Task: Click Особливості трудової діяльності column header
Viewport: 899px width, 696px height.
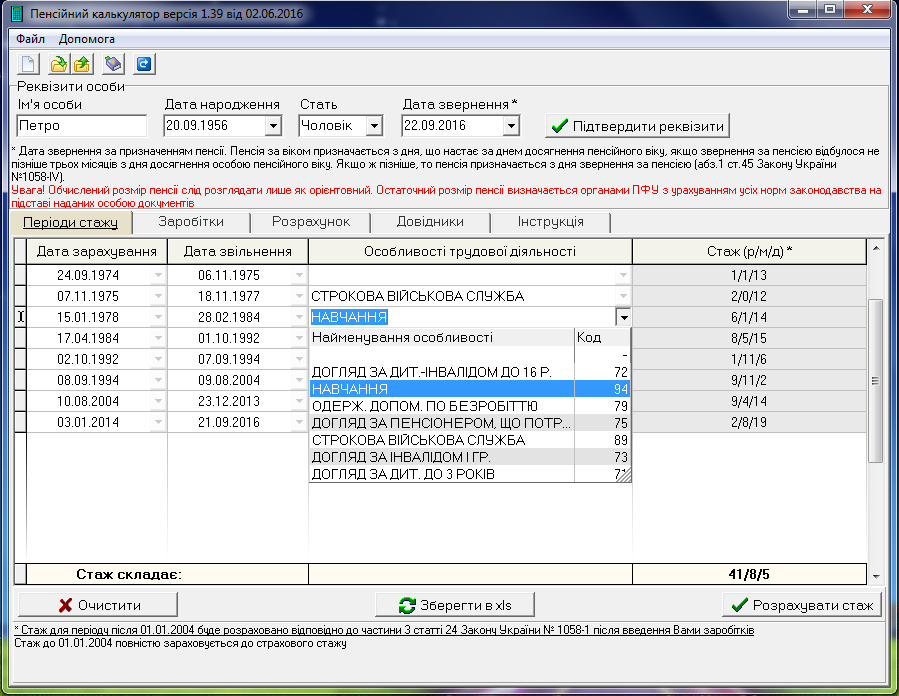Action: (x=470, y=251)
